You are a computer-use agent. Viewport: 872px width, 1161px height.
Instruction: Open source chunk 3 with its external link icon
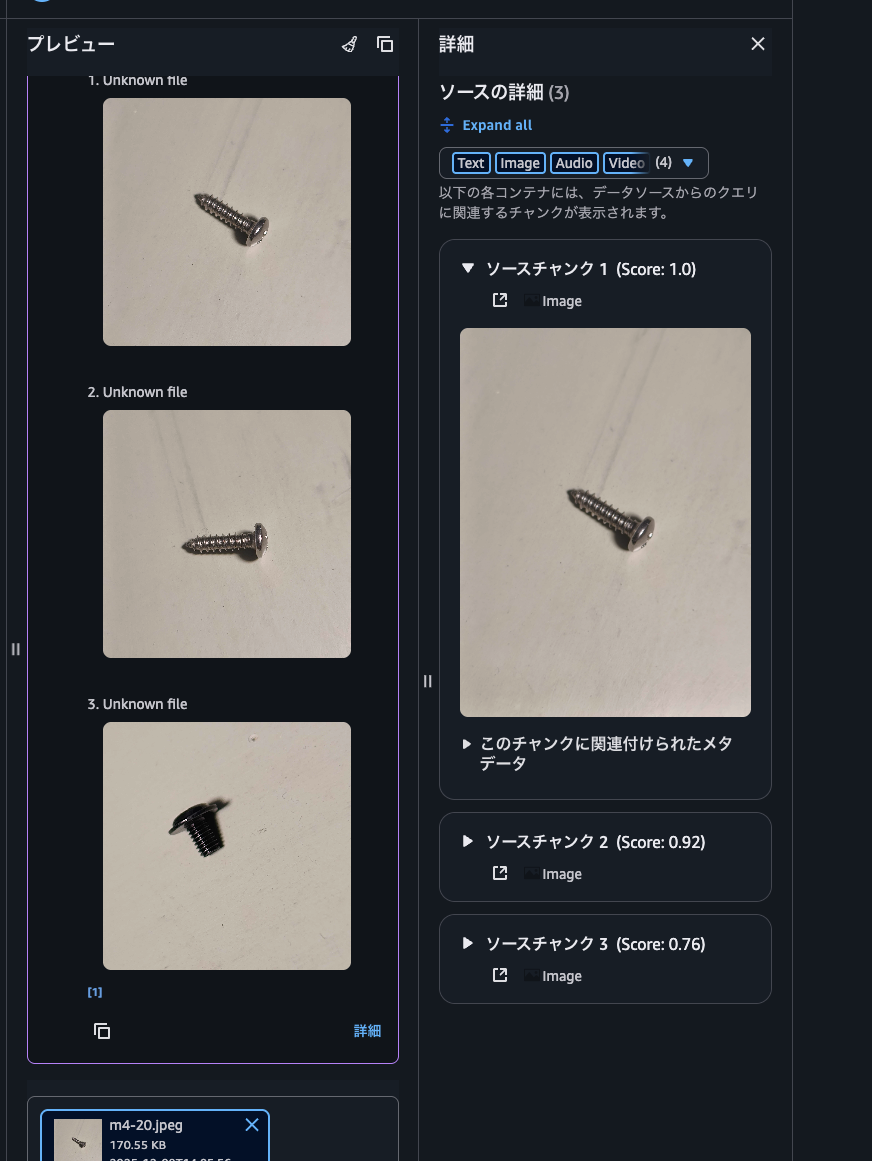pyautogui.click(x=500, y=974)
